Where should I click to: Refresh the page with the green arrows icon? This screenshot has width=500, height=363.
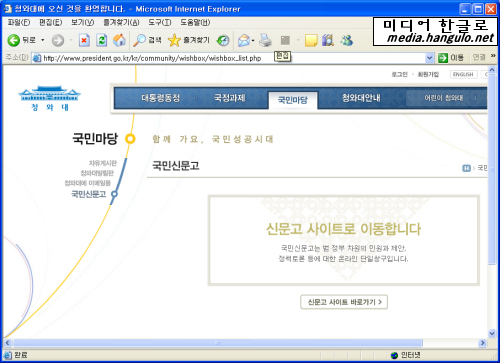pos(102,40)
